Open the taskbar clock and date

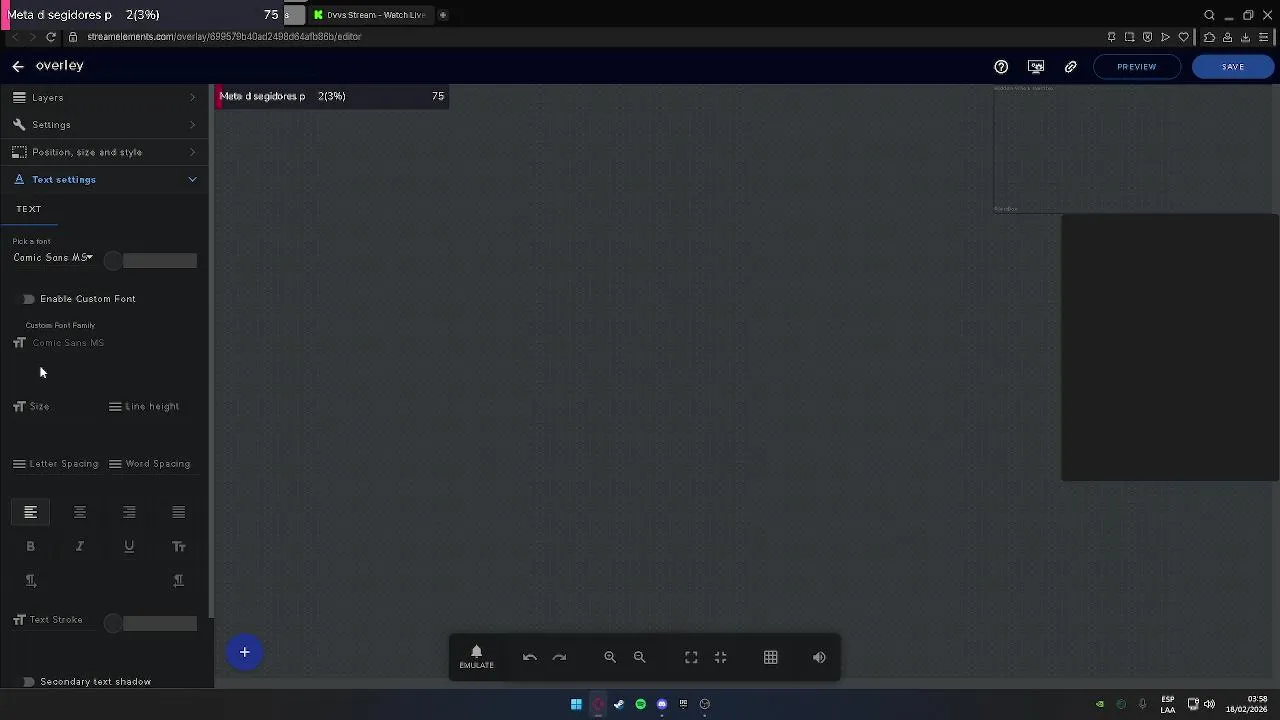click(1247, 704)
